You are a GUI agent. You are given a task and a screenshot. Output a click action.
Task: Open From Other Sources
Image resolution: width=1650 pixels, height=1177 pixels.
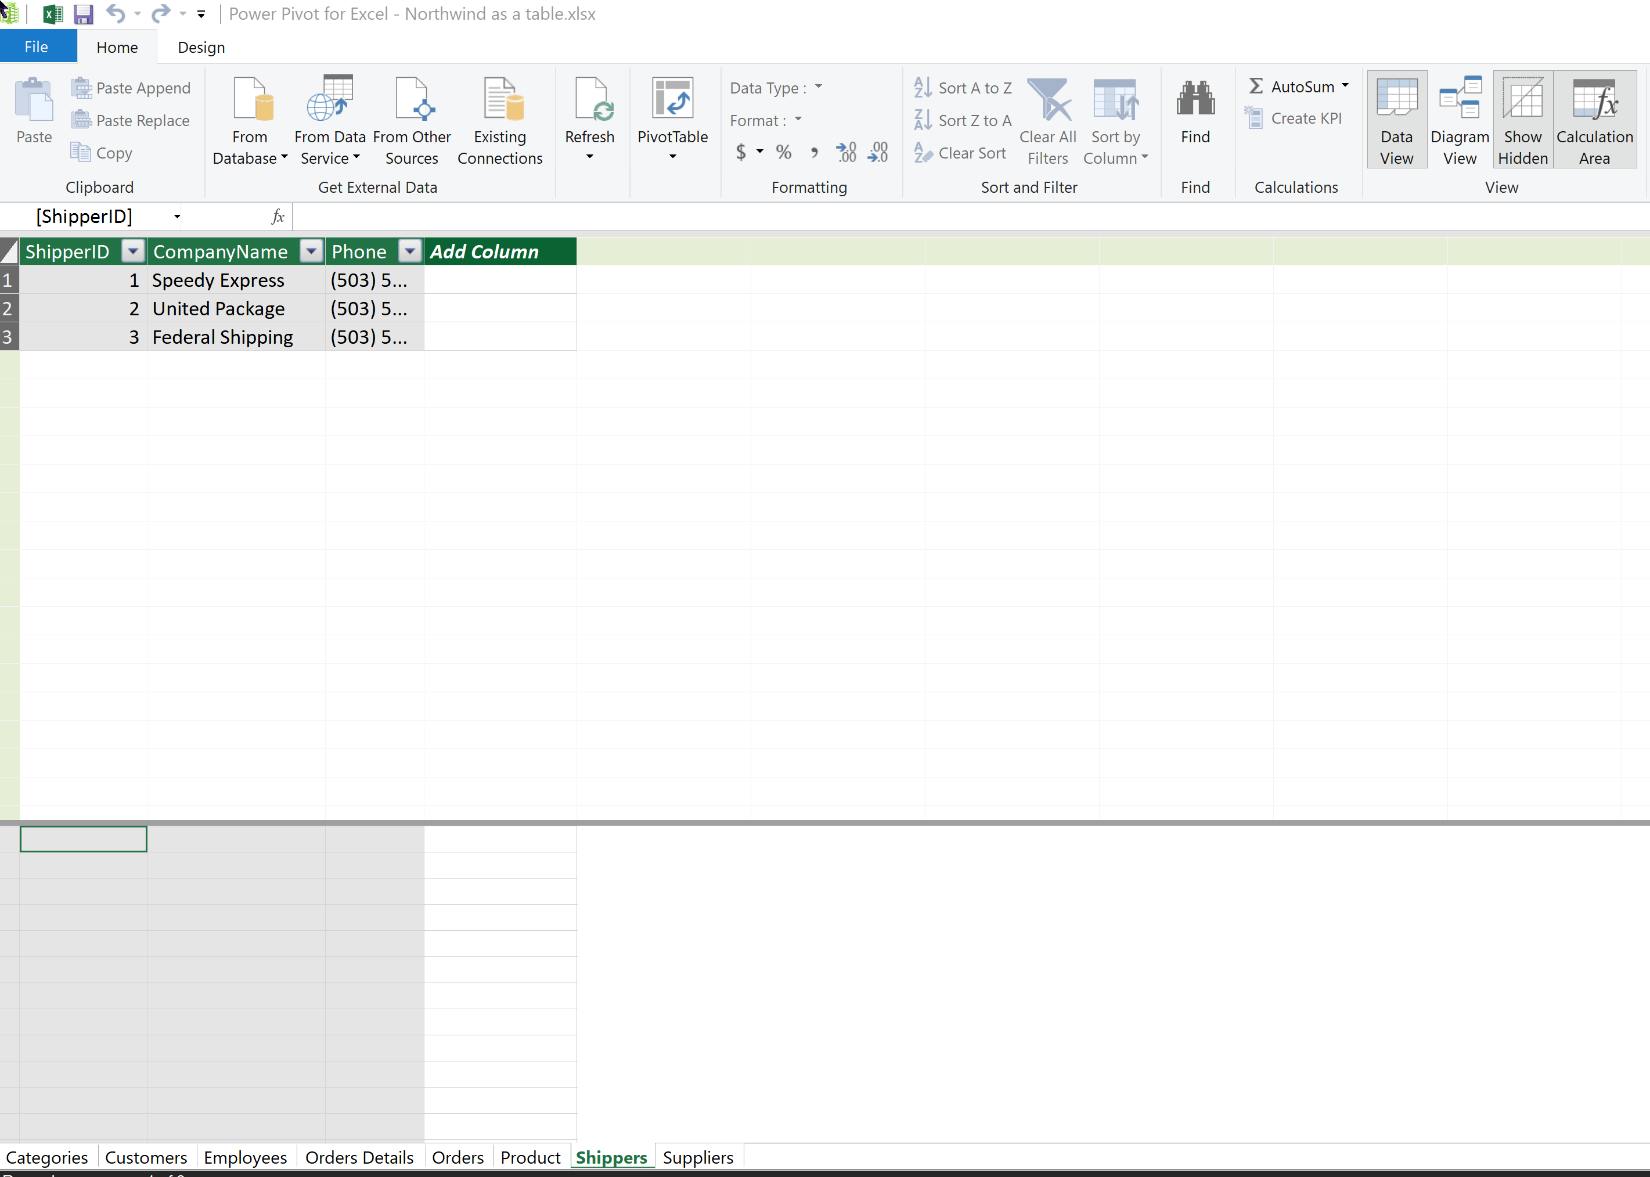coord(412,120)
